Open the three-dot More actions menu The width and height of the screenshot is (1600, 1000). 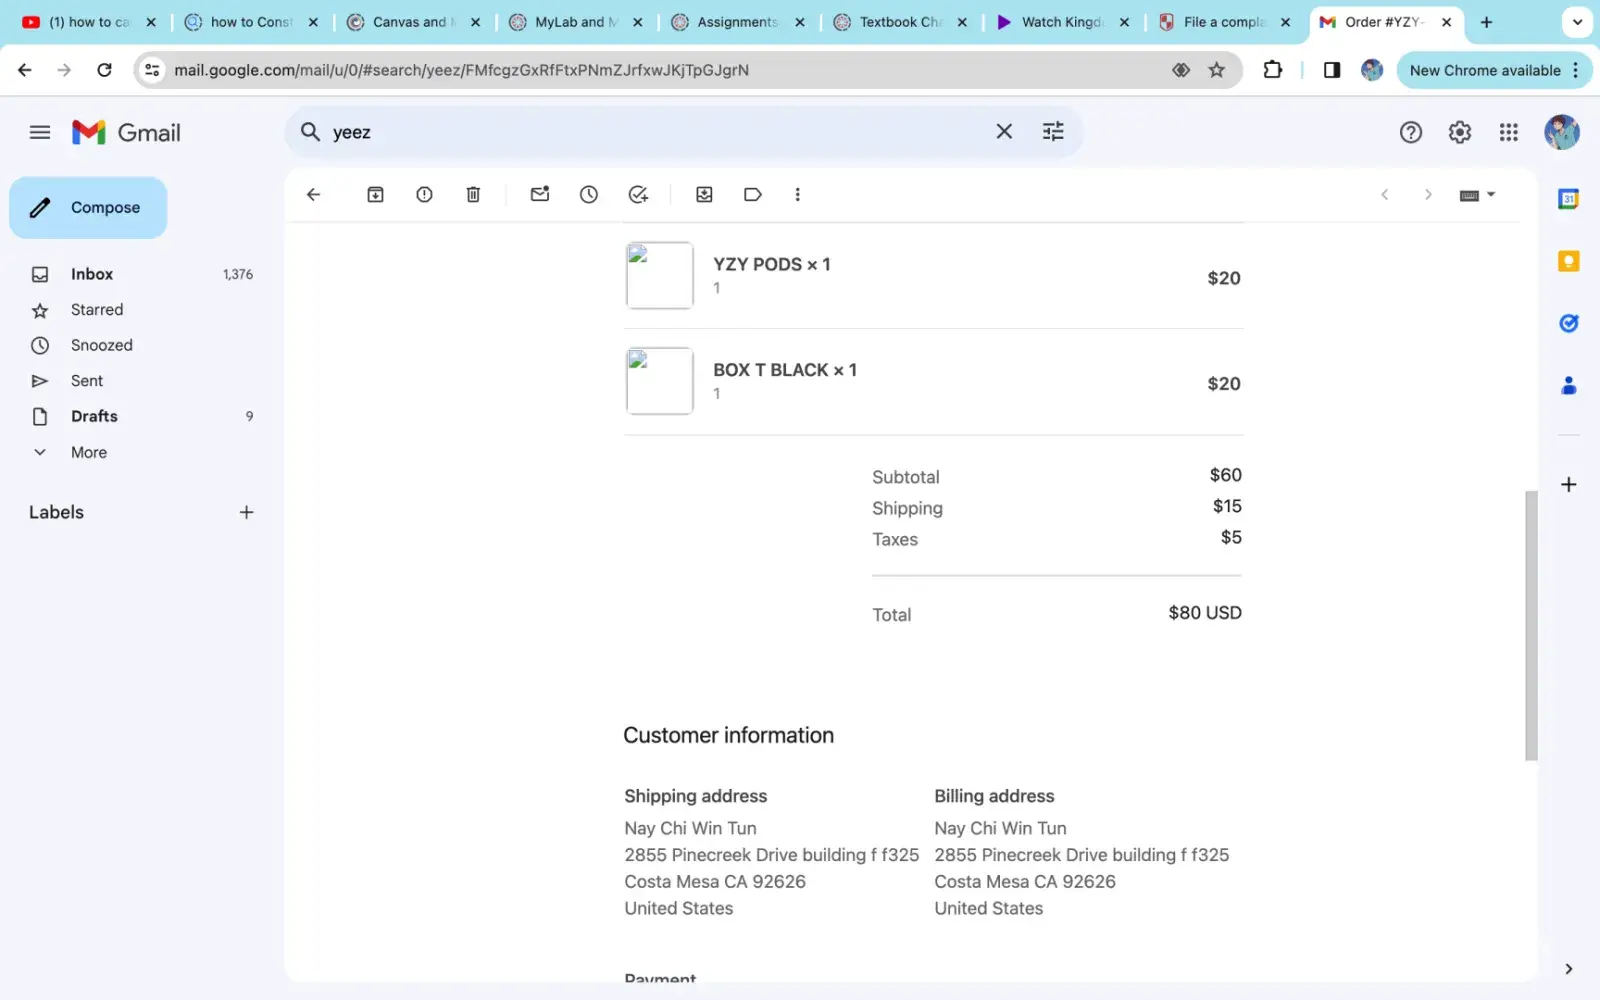[797, 195]
